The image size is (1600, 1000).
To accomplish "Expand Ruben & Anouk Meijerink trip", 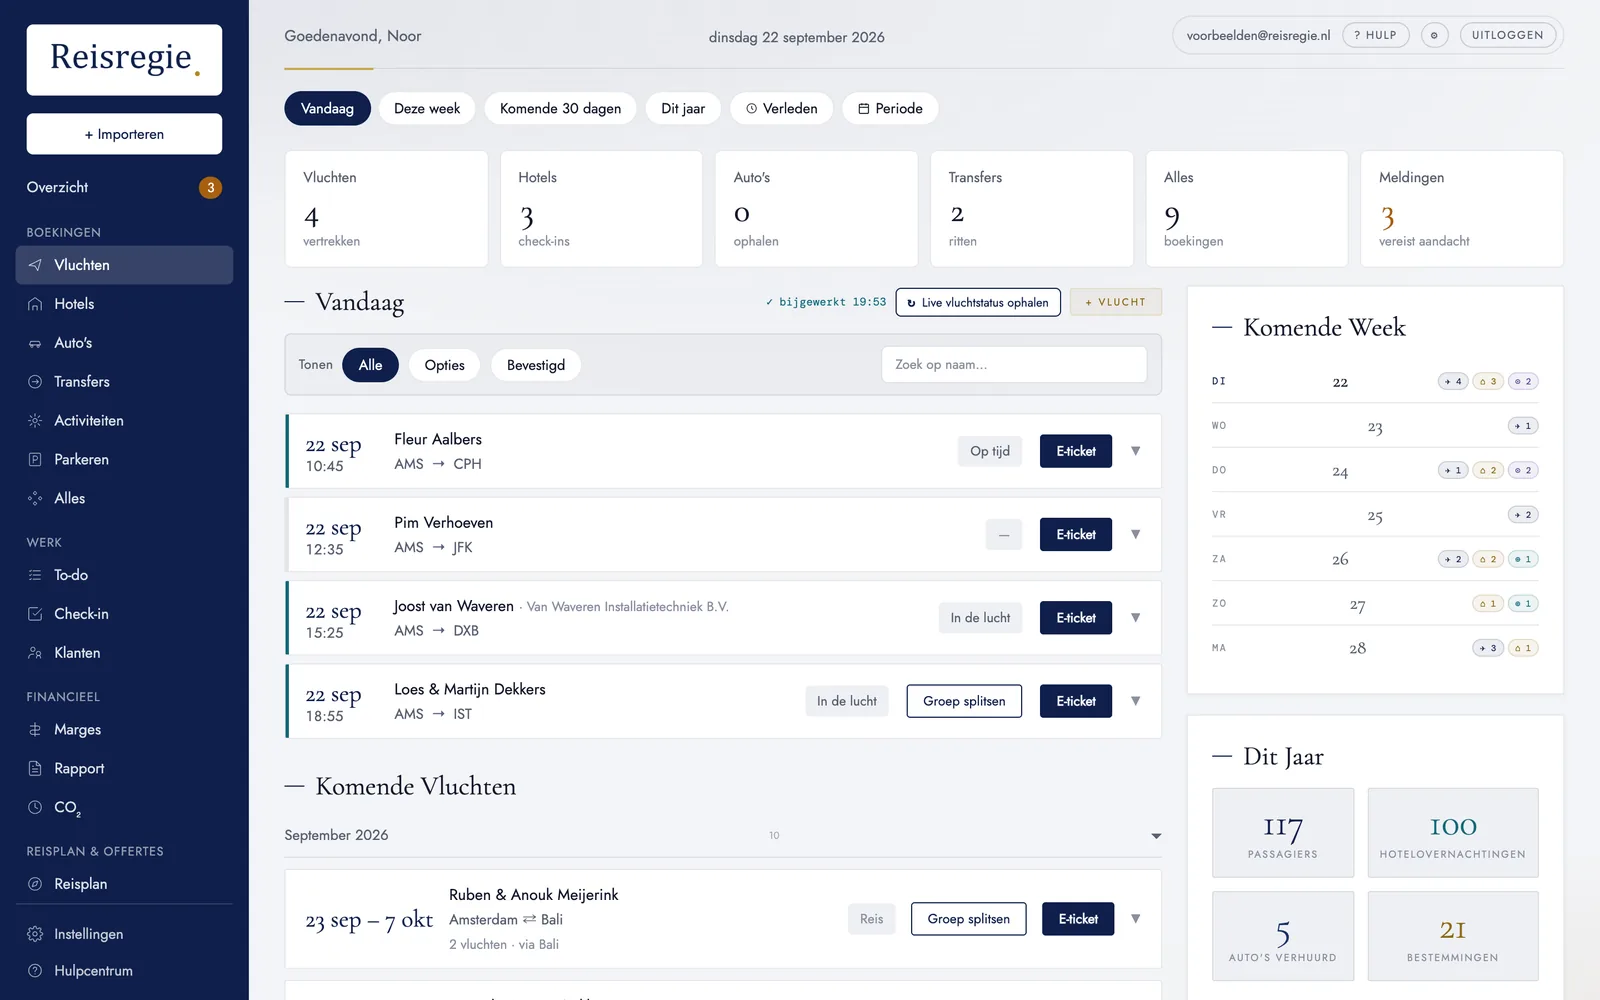I will coord(1136,919).
